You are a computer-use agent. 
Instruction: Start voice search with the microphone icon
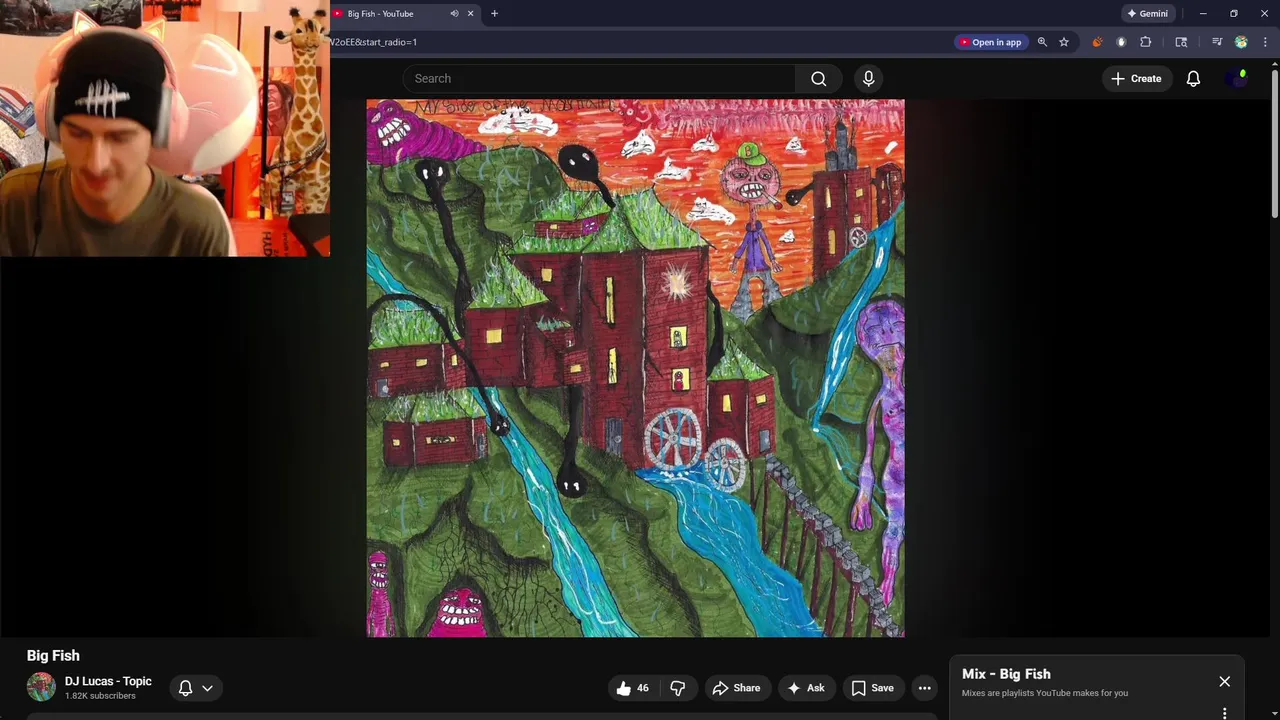(x=868, y=78)
